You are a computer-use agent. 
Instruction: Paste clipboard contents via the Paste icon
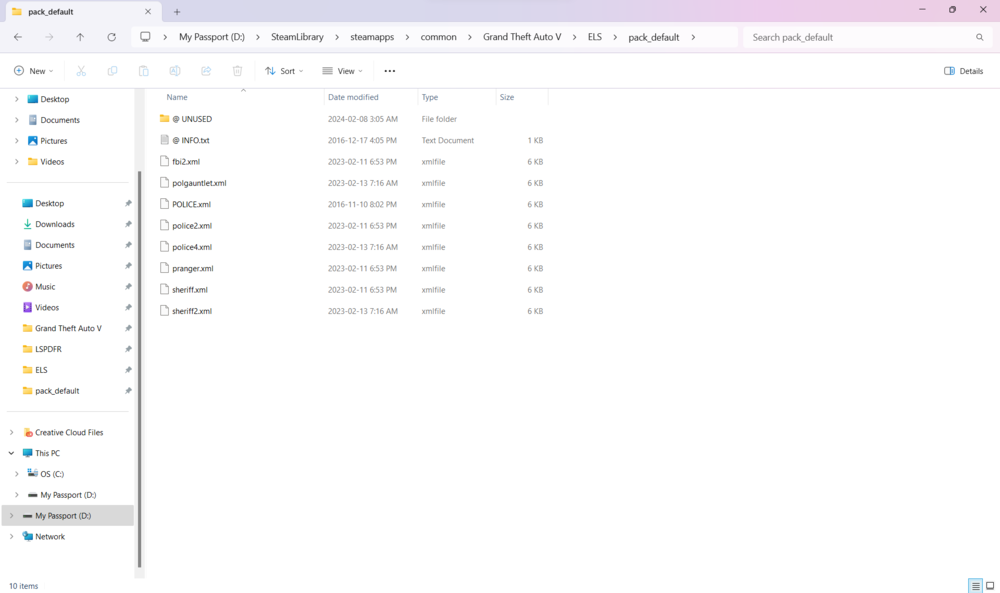[143, 71]
